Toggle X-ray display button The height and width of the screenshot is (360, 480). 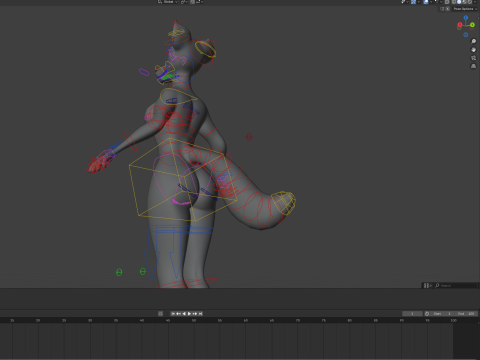tap(447, 2)
